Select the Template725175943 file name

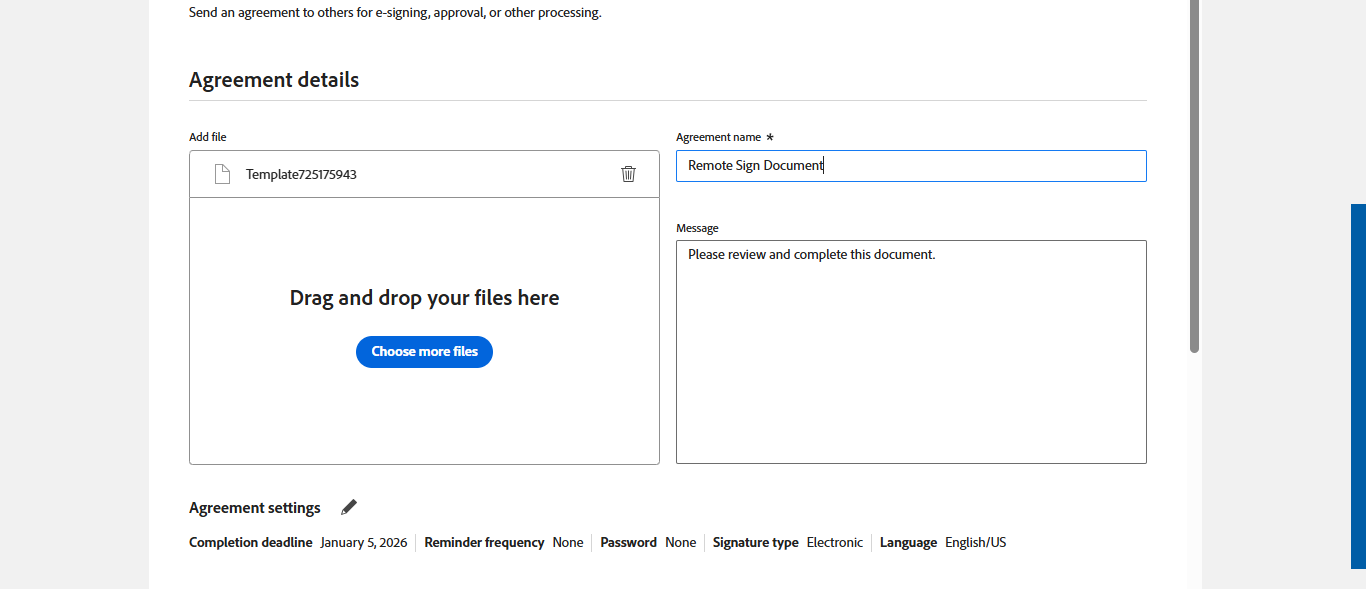pyautogui.click(x=301, y=174)
